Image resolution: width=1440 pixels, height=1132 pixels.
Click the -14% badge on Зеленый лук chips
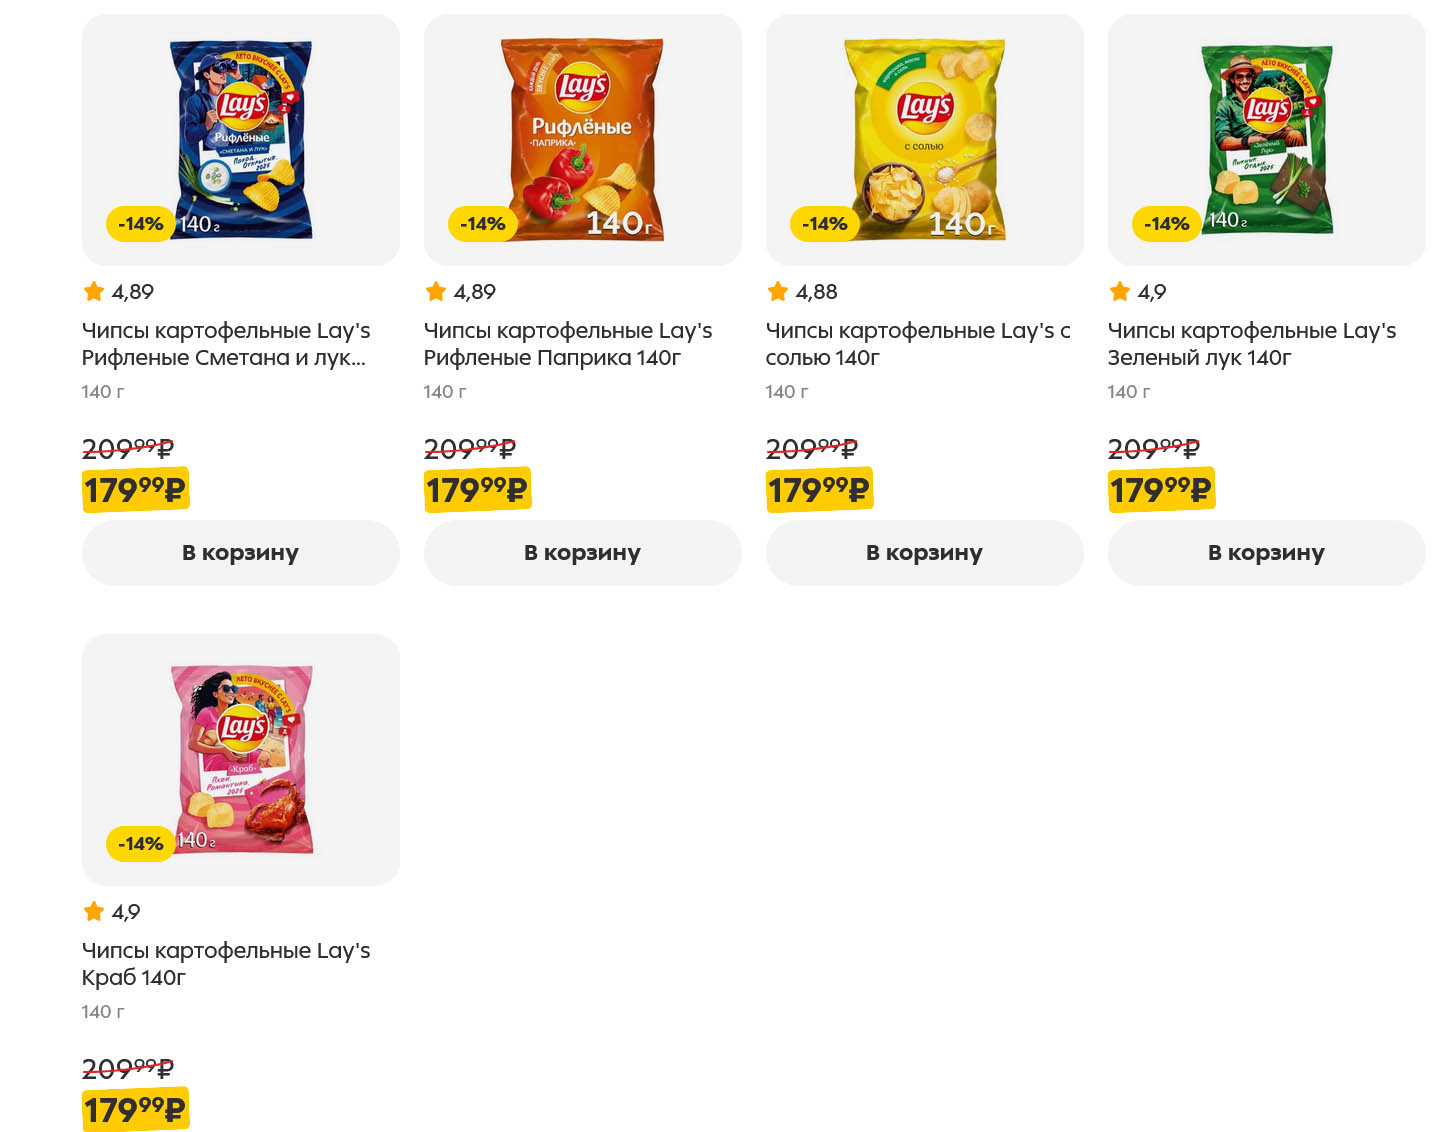1166,224
